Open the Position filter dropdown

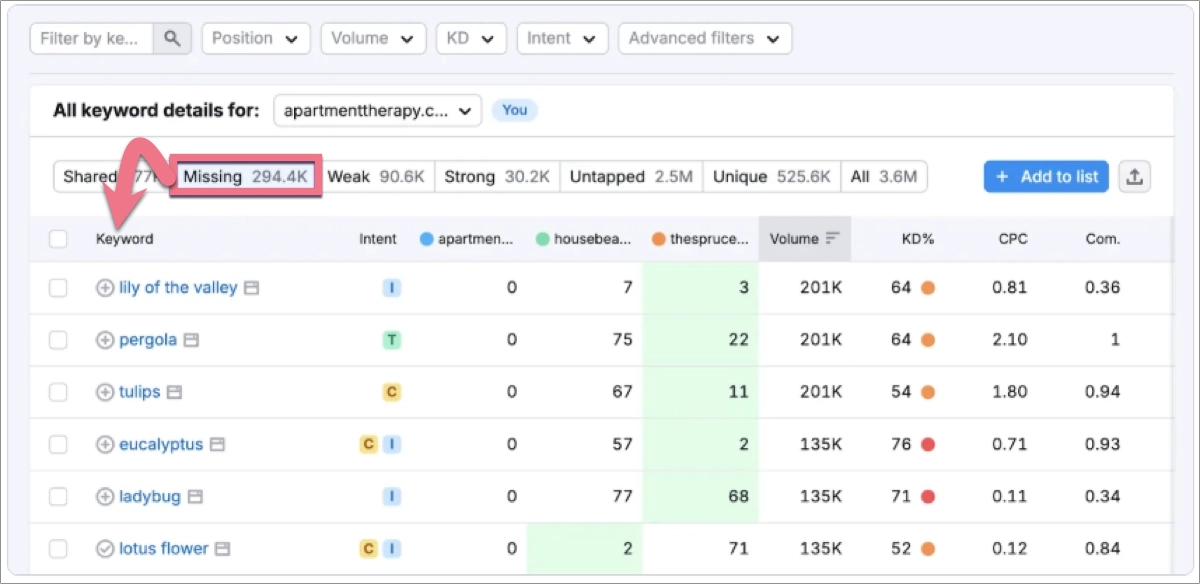256,38
